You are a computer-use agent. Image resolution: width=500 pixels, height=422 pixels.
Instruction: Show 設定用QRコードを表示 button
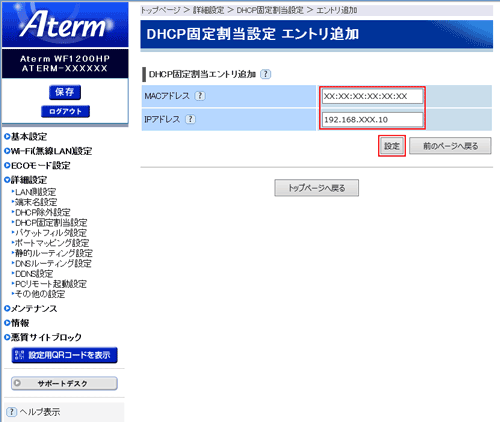click(x=64, y=355)
